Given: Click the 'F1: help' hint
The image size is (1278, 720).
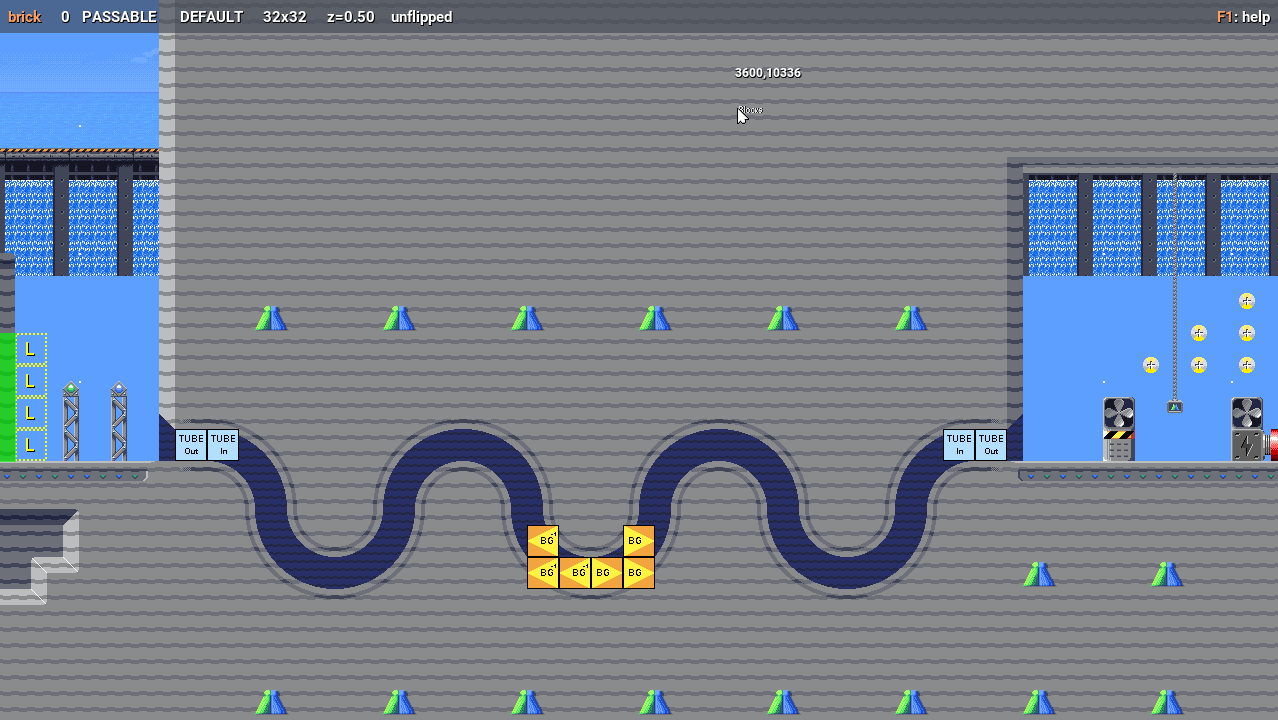Looking at the screenshot, I should 1243,17.
